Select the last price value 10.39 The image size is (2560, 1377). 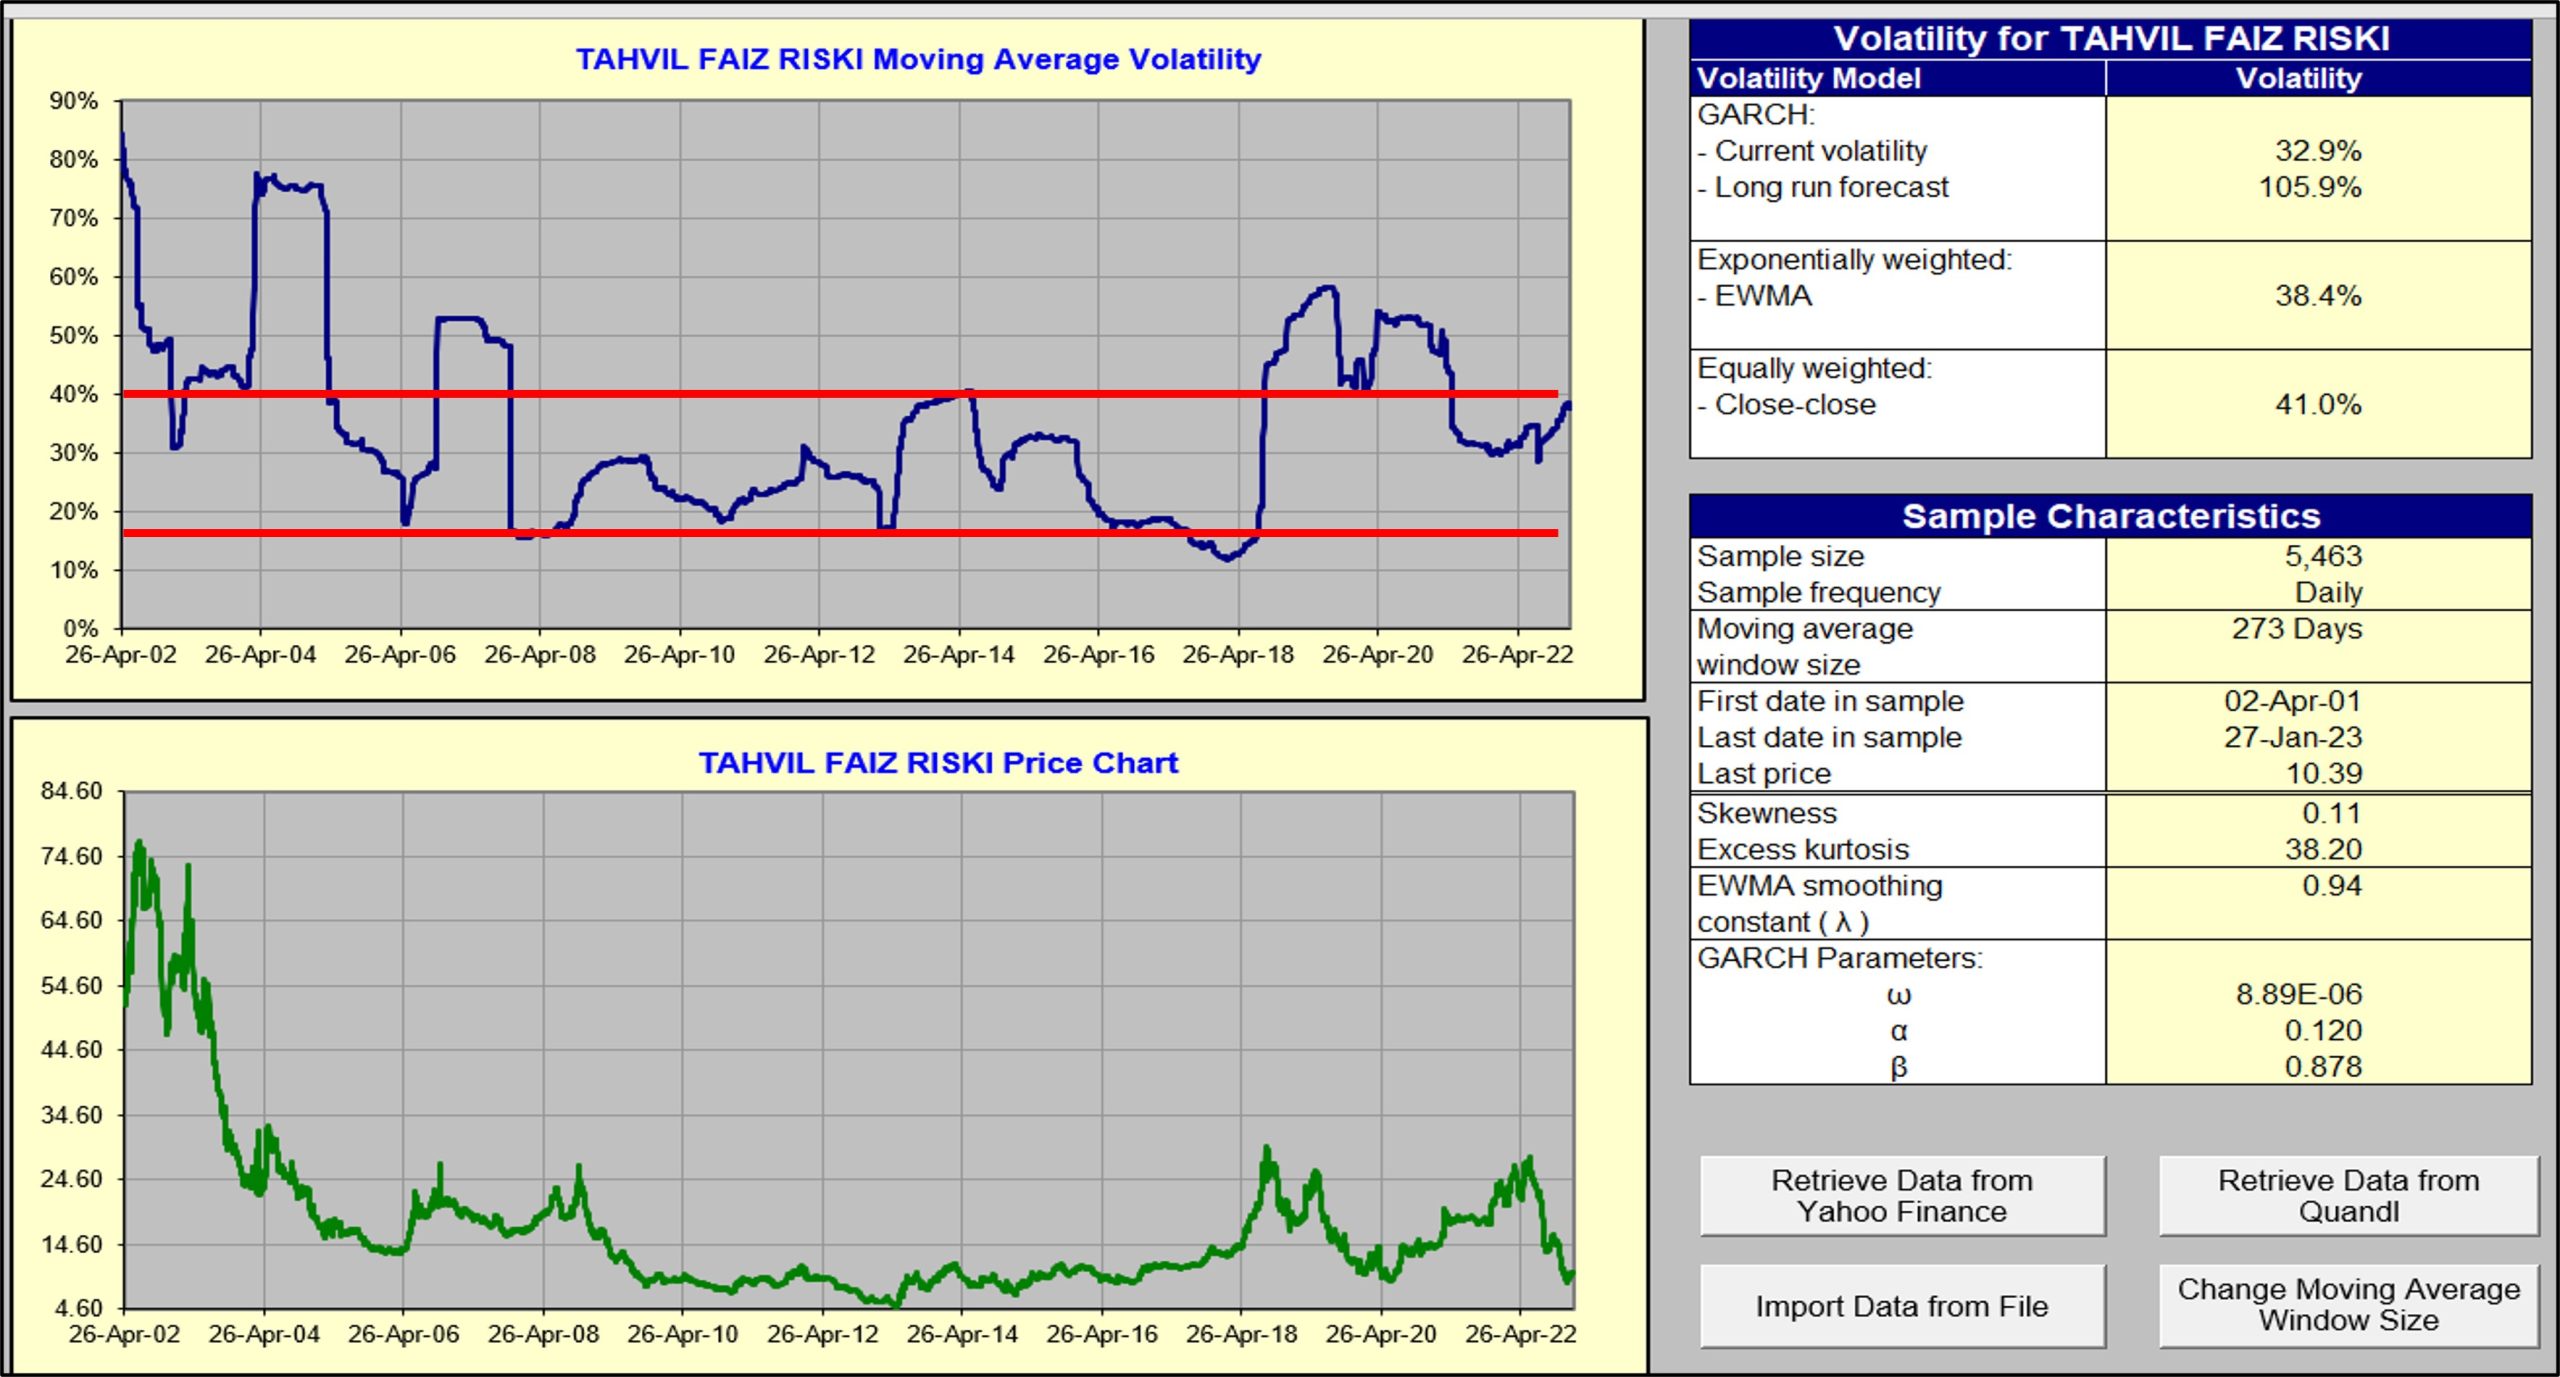pos(2324,773)
